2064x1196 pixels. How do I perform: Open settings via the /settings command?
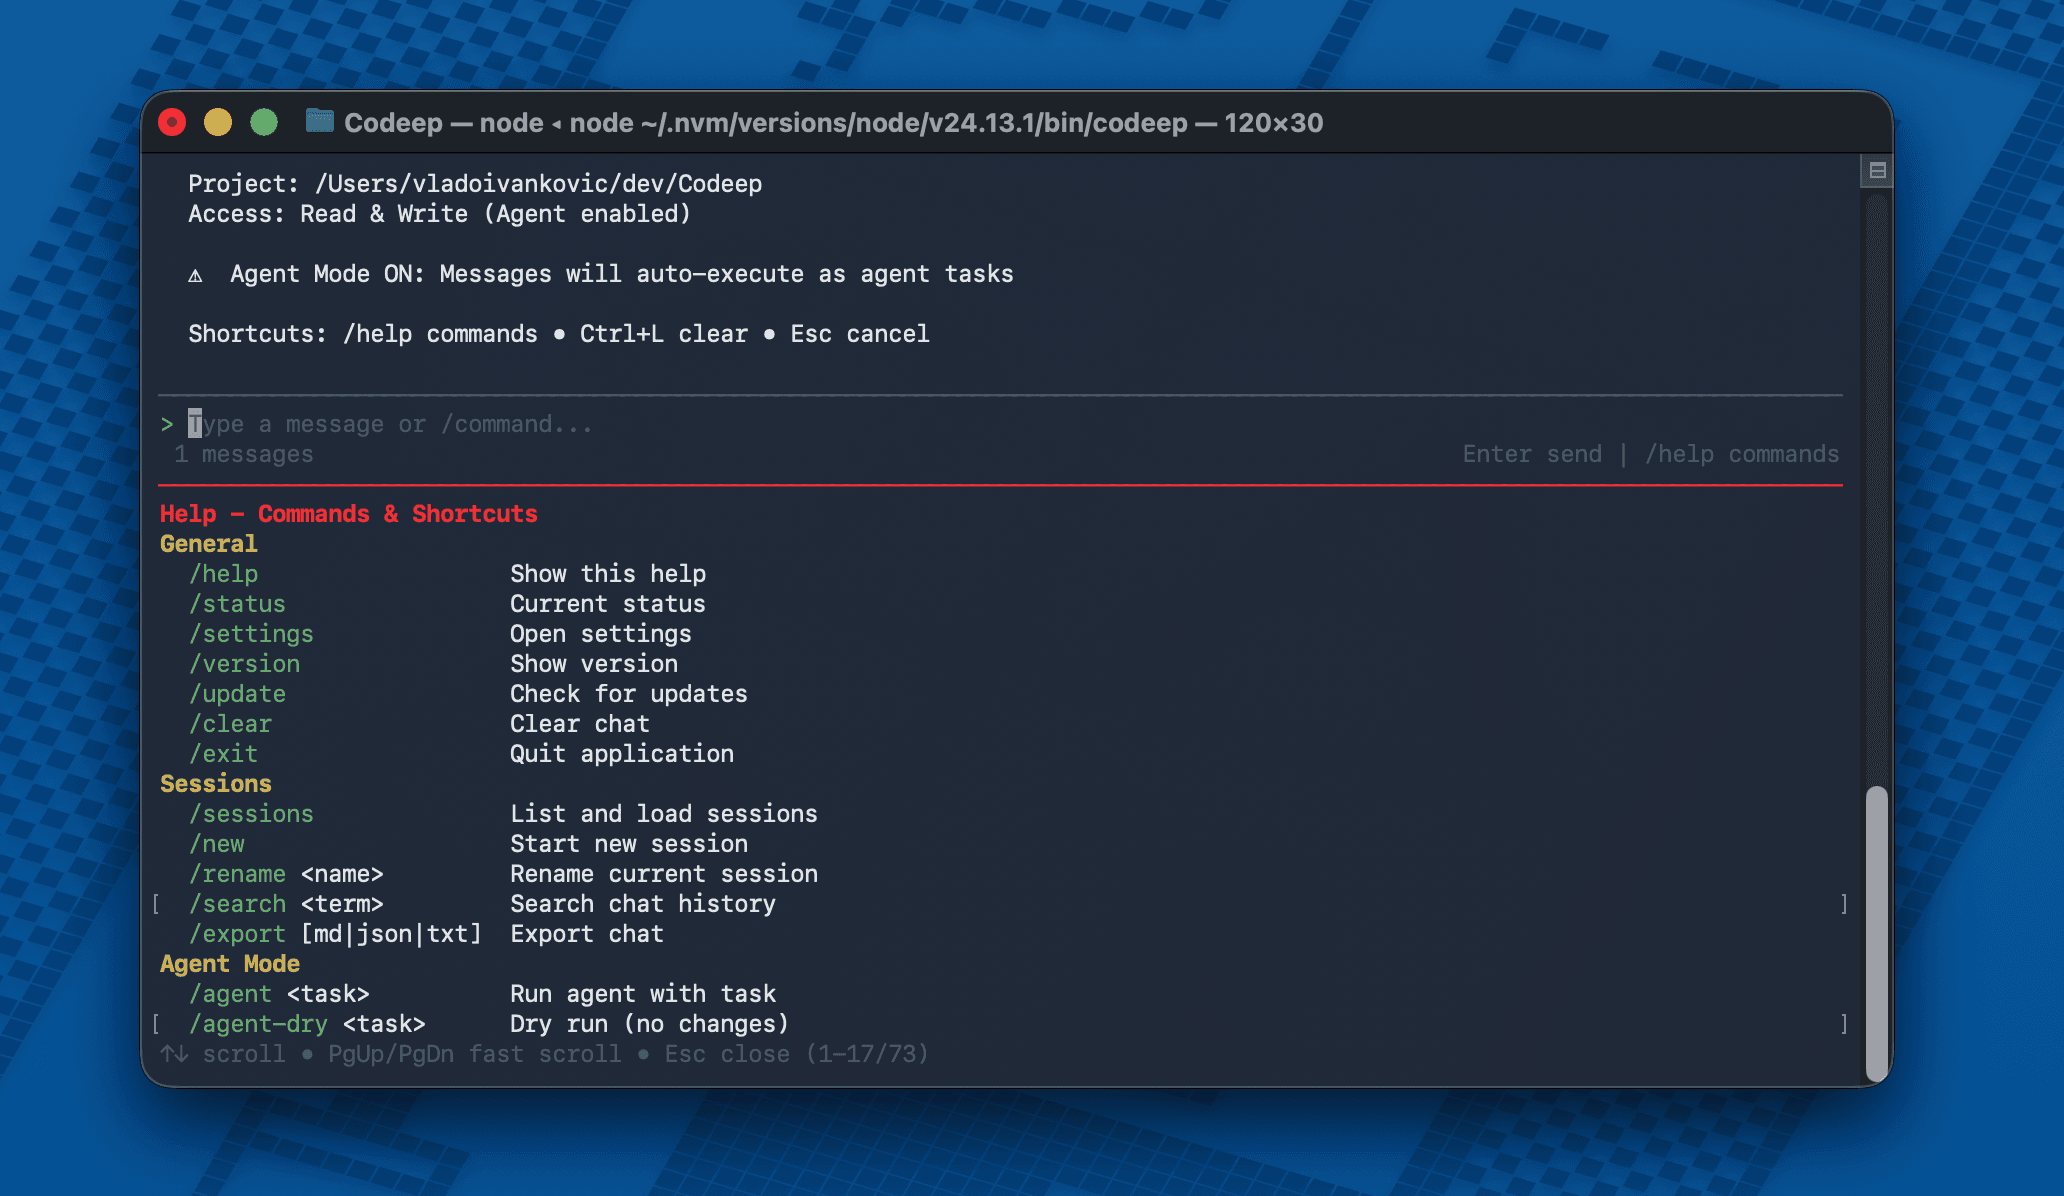click(x=251, y=633)
